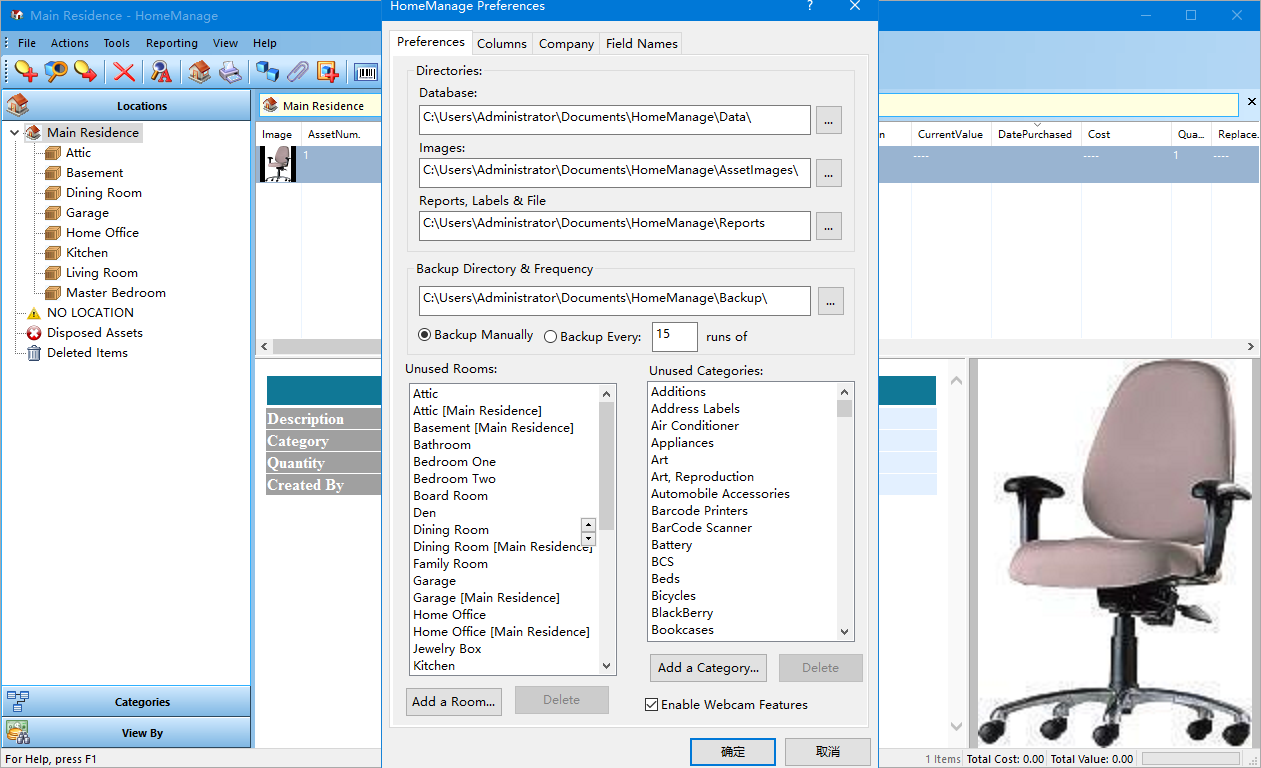Click the Add a Category button

710,667
